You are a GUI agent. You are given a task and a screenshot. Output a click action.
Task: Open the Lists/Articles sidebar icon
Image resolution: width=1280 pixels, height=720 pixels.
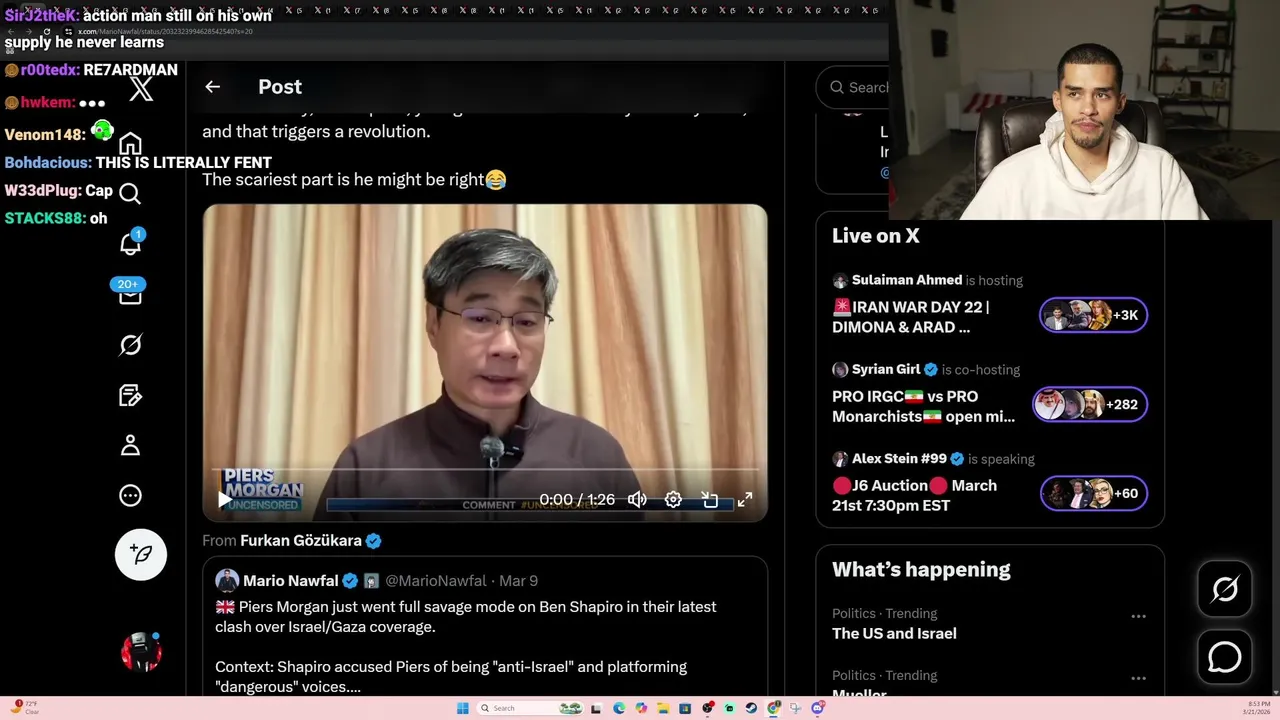pos(130,395)
